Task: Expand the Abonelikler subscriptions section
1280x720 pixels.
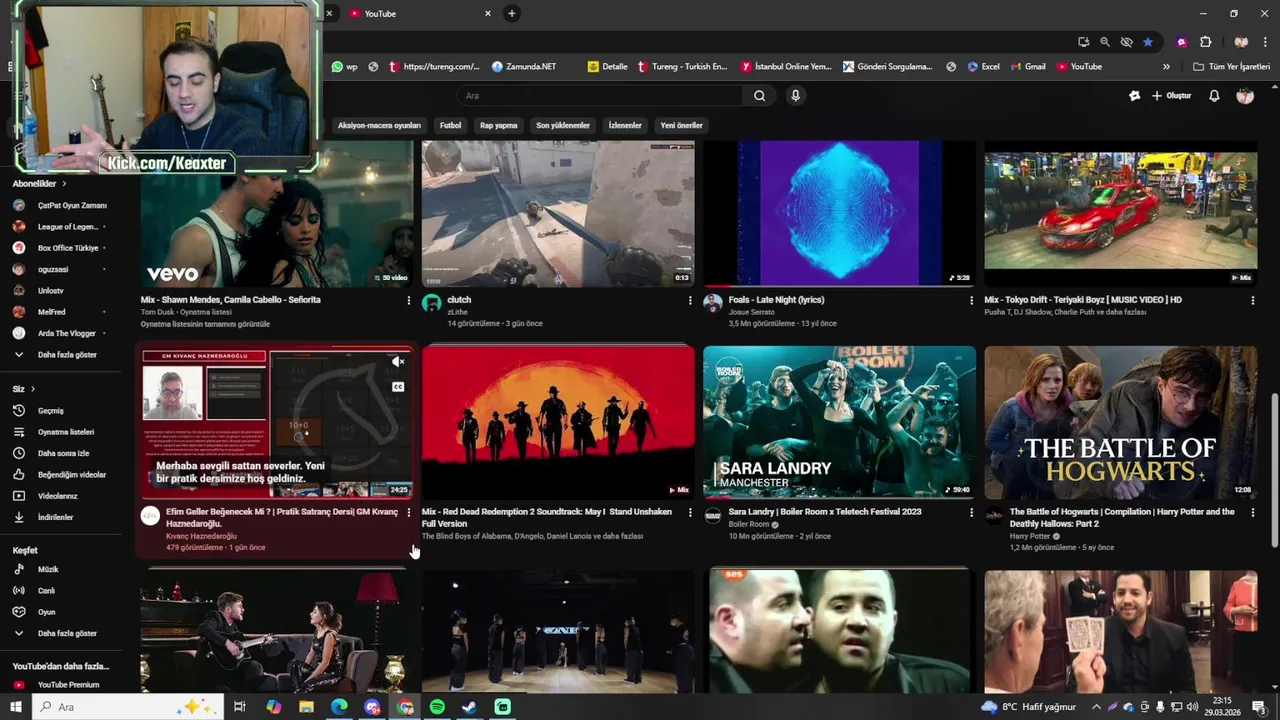Action: pos(39,184)
